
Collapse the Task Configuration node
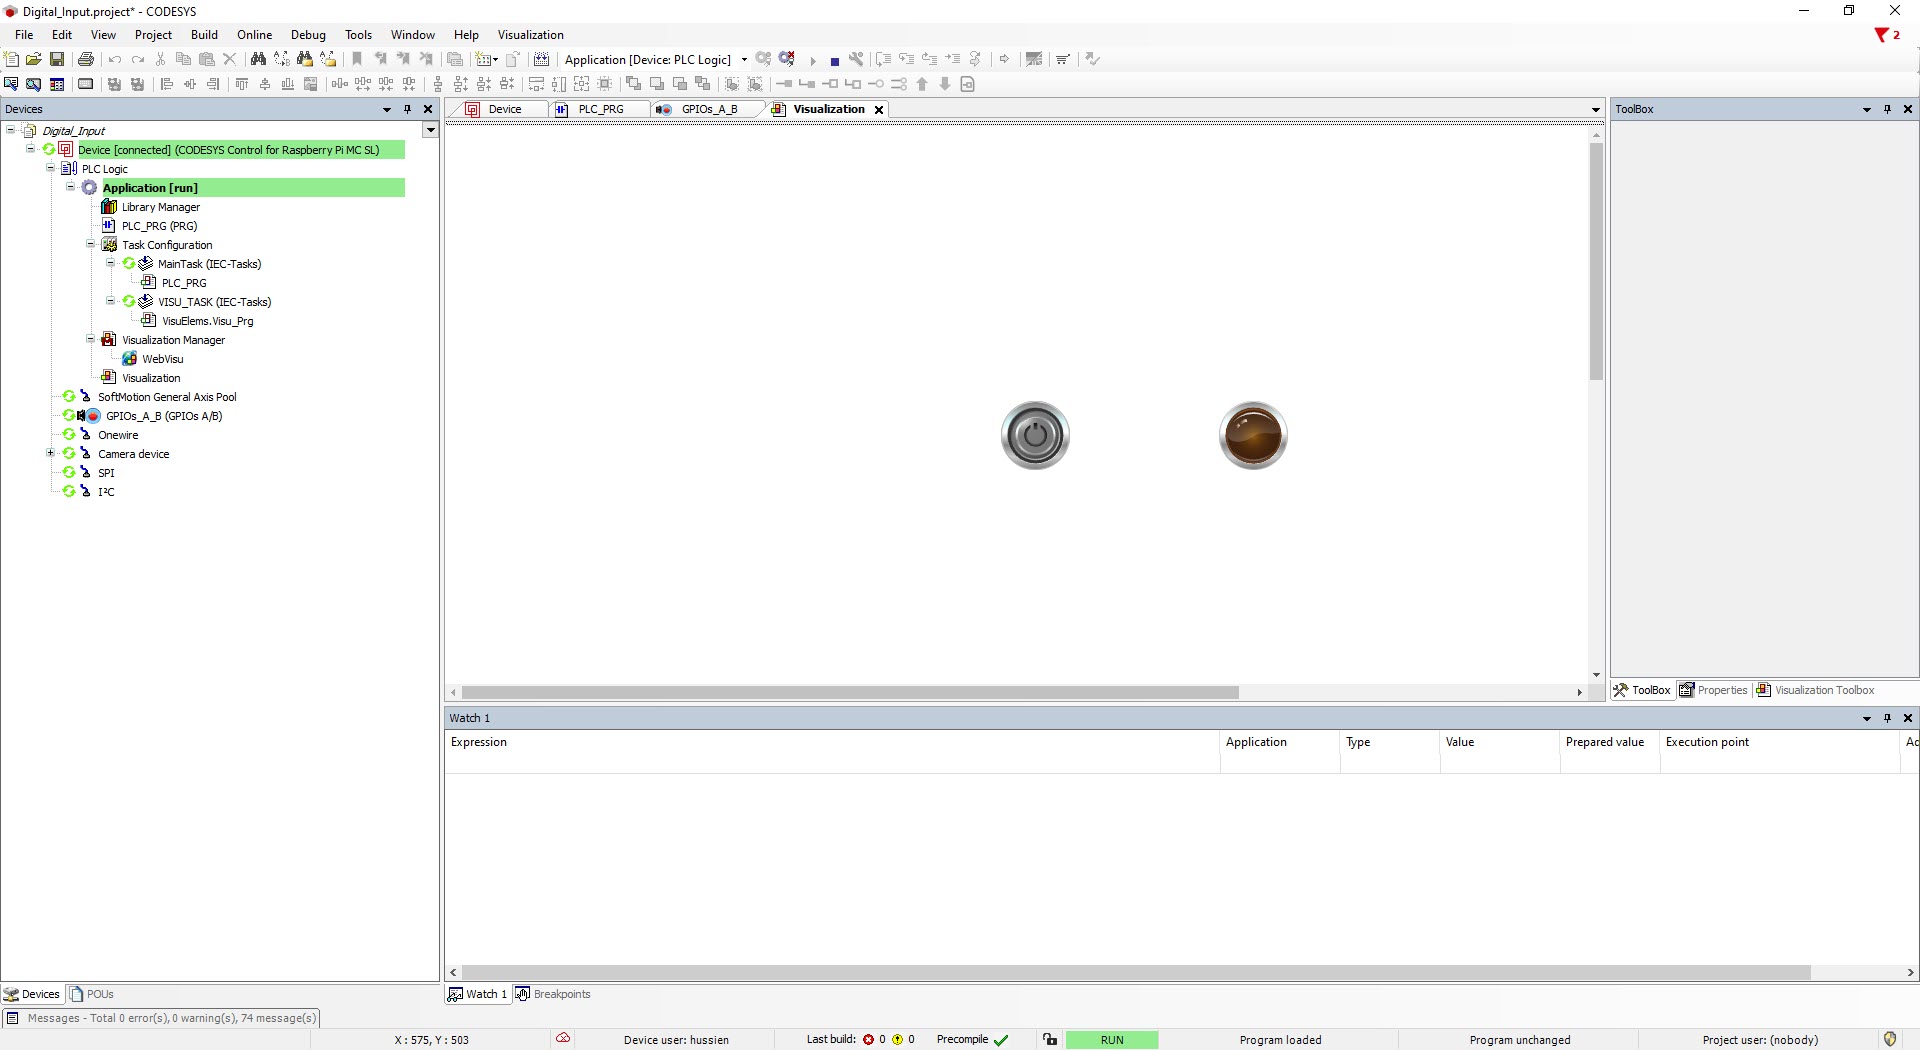pos(90,245)
